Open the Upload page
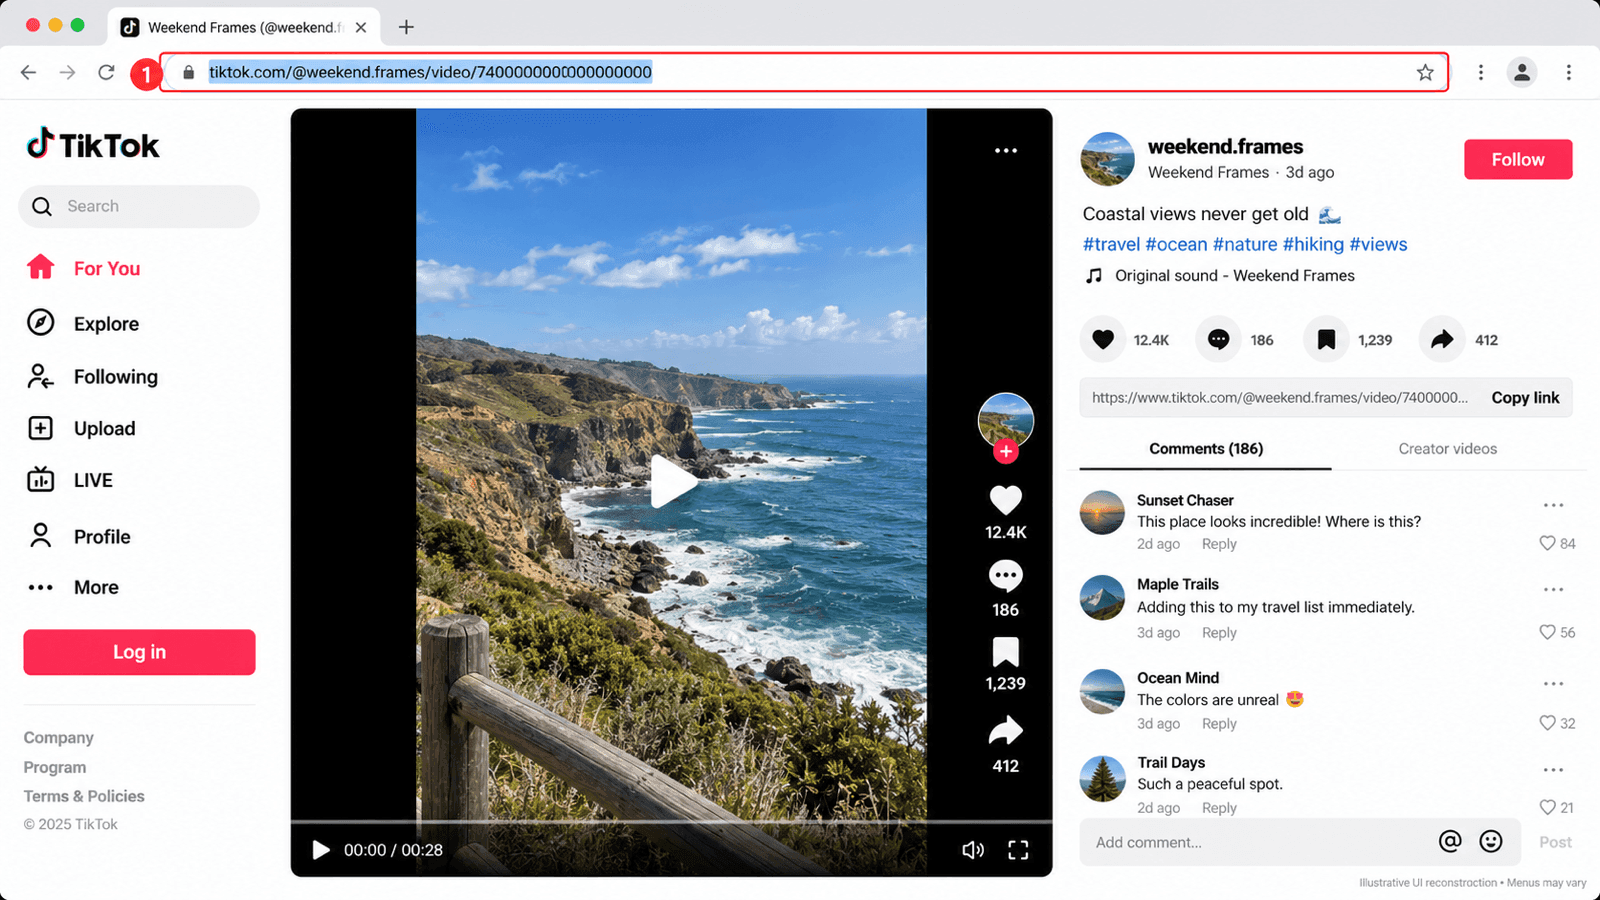The width and height of the screenshot is (1600, 900). 81,428
